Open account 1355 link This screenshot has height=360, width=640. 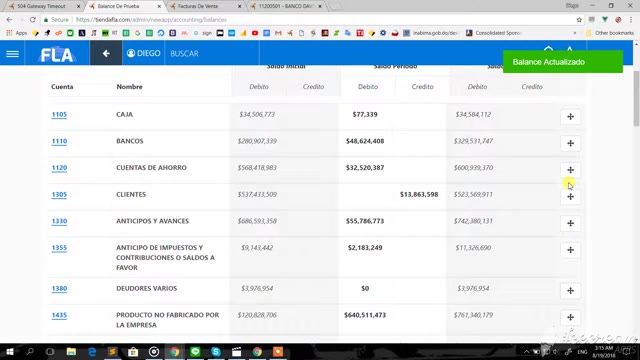[59, 248]
